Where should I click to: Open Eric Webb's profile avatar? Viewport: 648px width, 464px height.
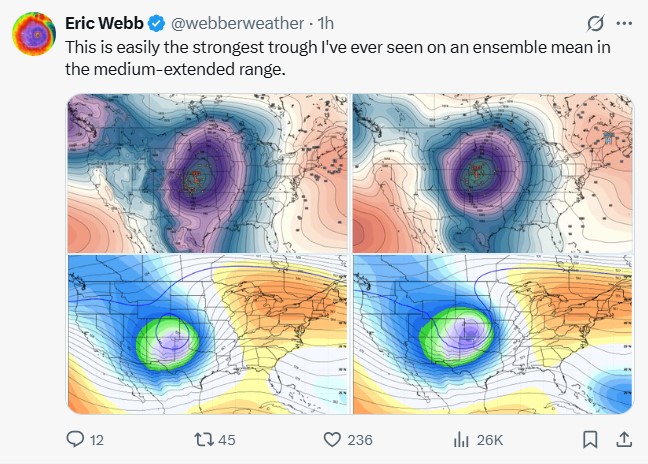point(34,34)
